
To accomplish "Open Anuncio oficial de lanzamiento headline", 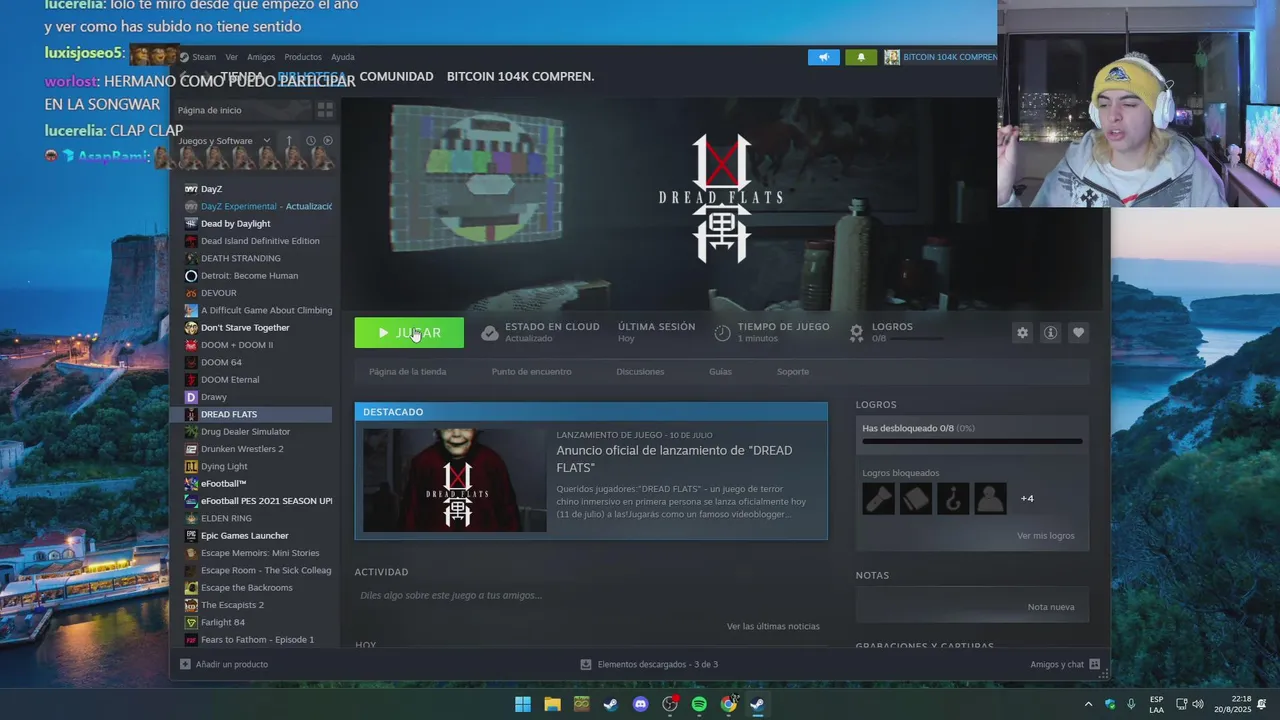I will click(674, 459).
